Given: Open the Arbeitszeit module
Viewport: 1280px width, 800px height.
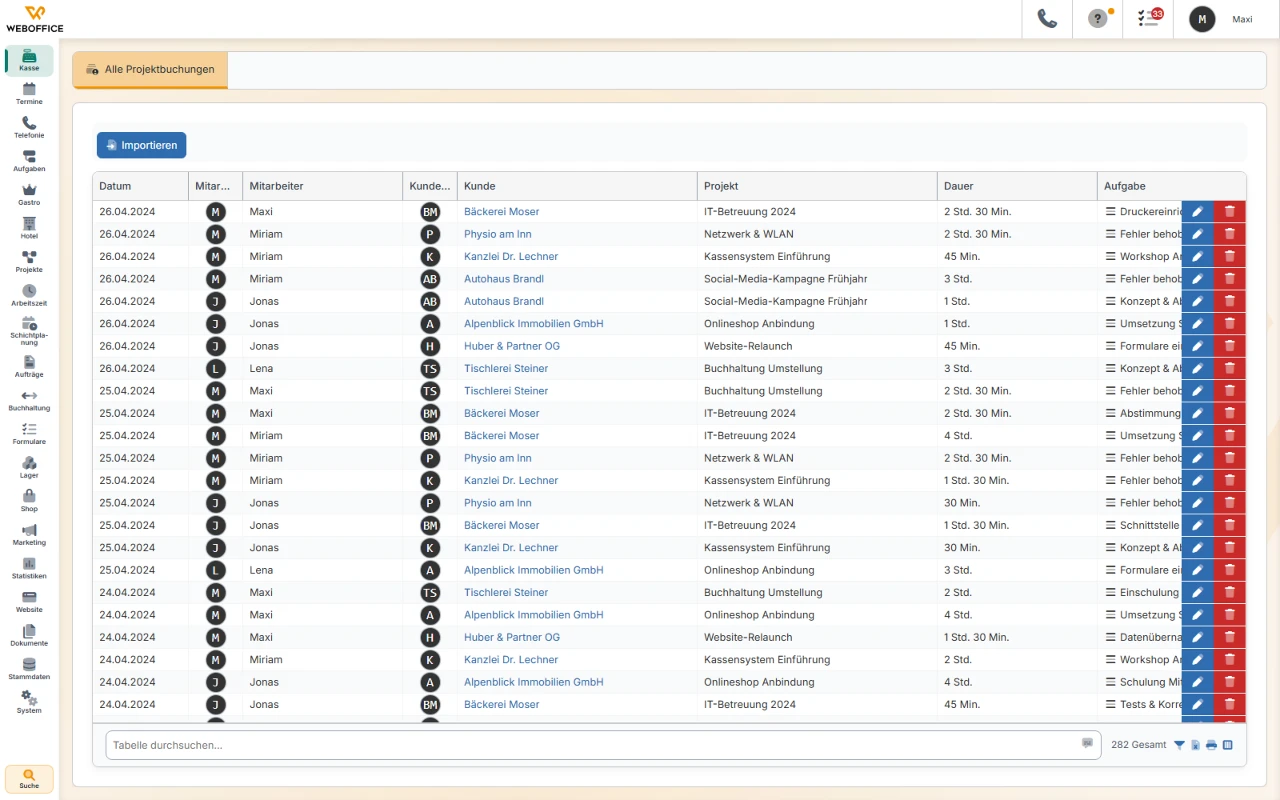Looking at the screenshot, I should 29,295.
